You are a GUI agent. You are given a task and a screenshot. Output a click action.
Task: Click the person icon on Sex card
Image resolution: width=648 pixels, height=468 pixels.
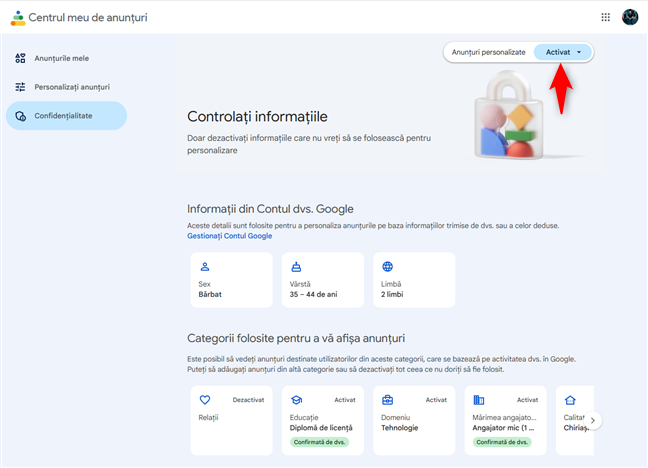click(x=205, y=267)
